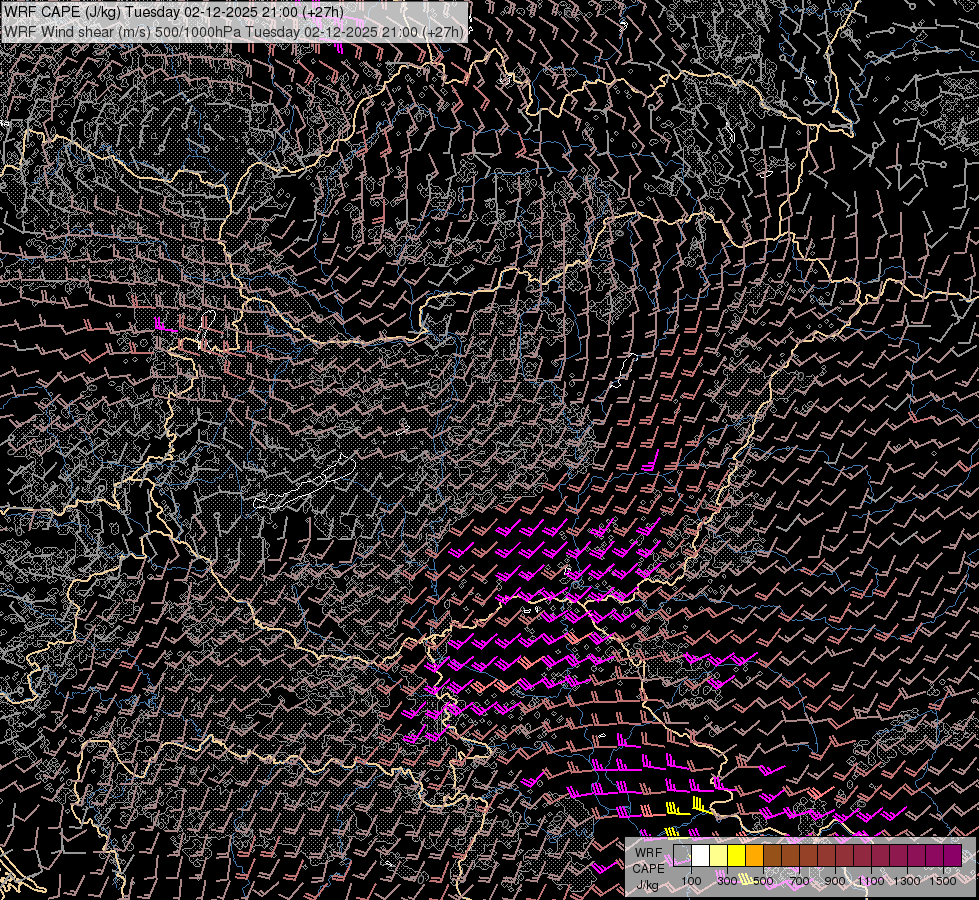The height and width of the screenshot is (900, 979).
Task: Choose the pale yellow CAPE legend swatch
Action: pyautogui.click(x=718, y=856)
